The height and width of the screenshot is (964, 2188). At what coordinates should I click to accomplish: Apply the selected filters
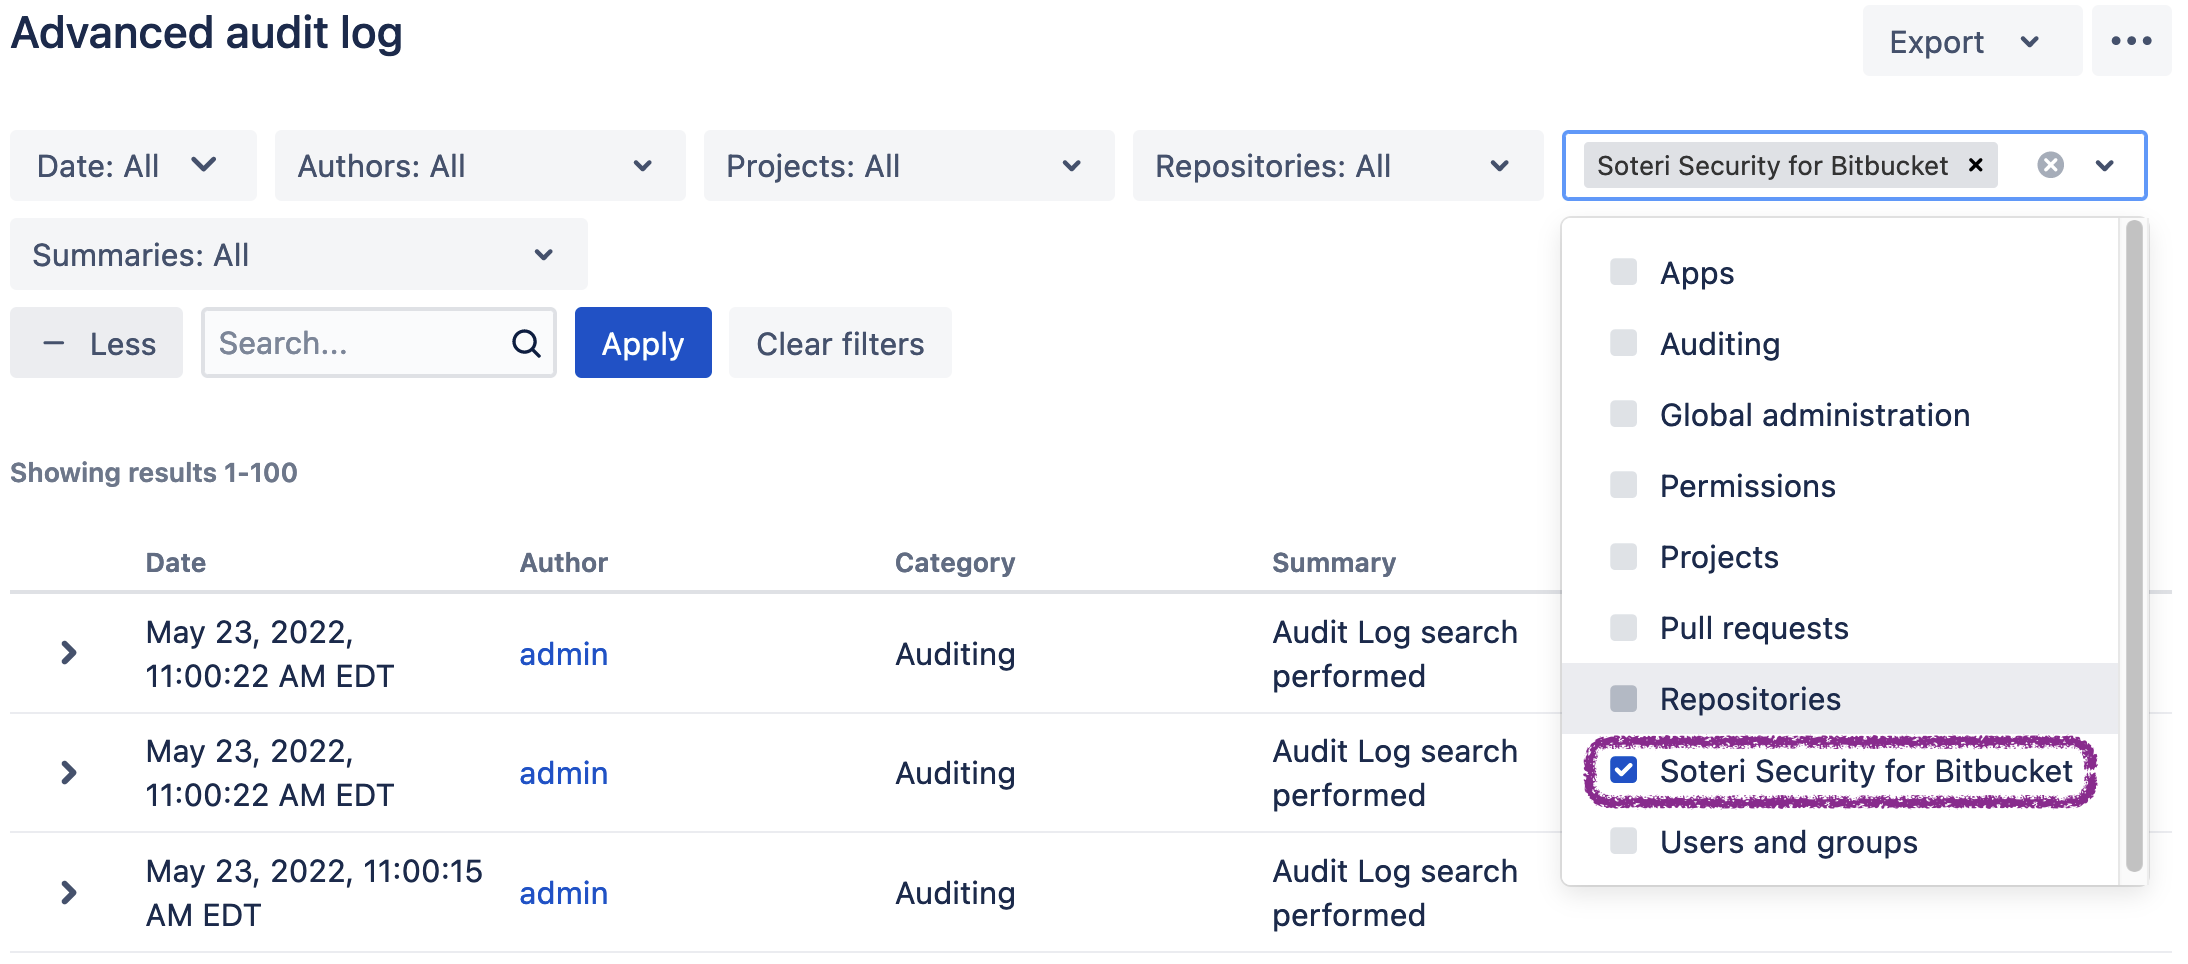642,343
